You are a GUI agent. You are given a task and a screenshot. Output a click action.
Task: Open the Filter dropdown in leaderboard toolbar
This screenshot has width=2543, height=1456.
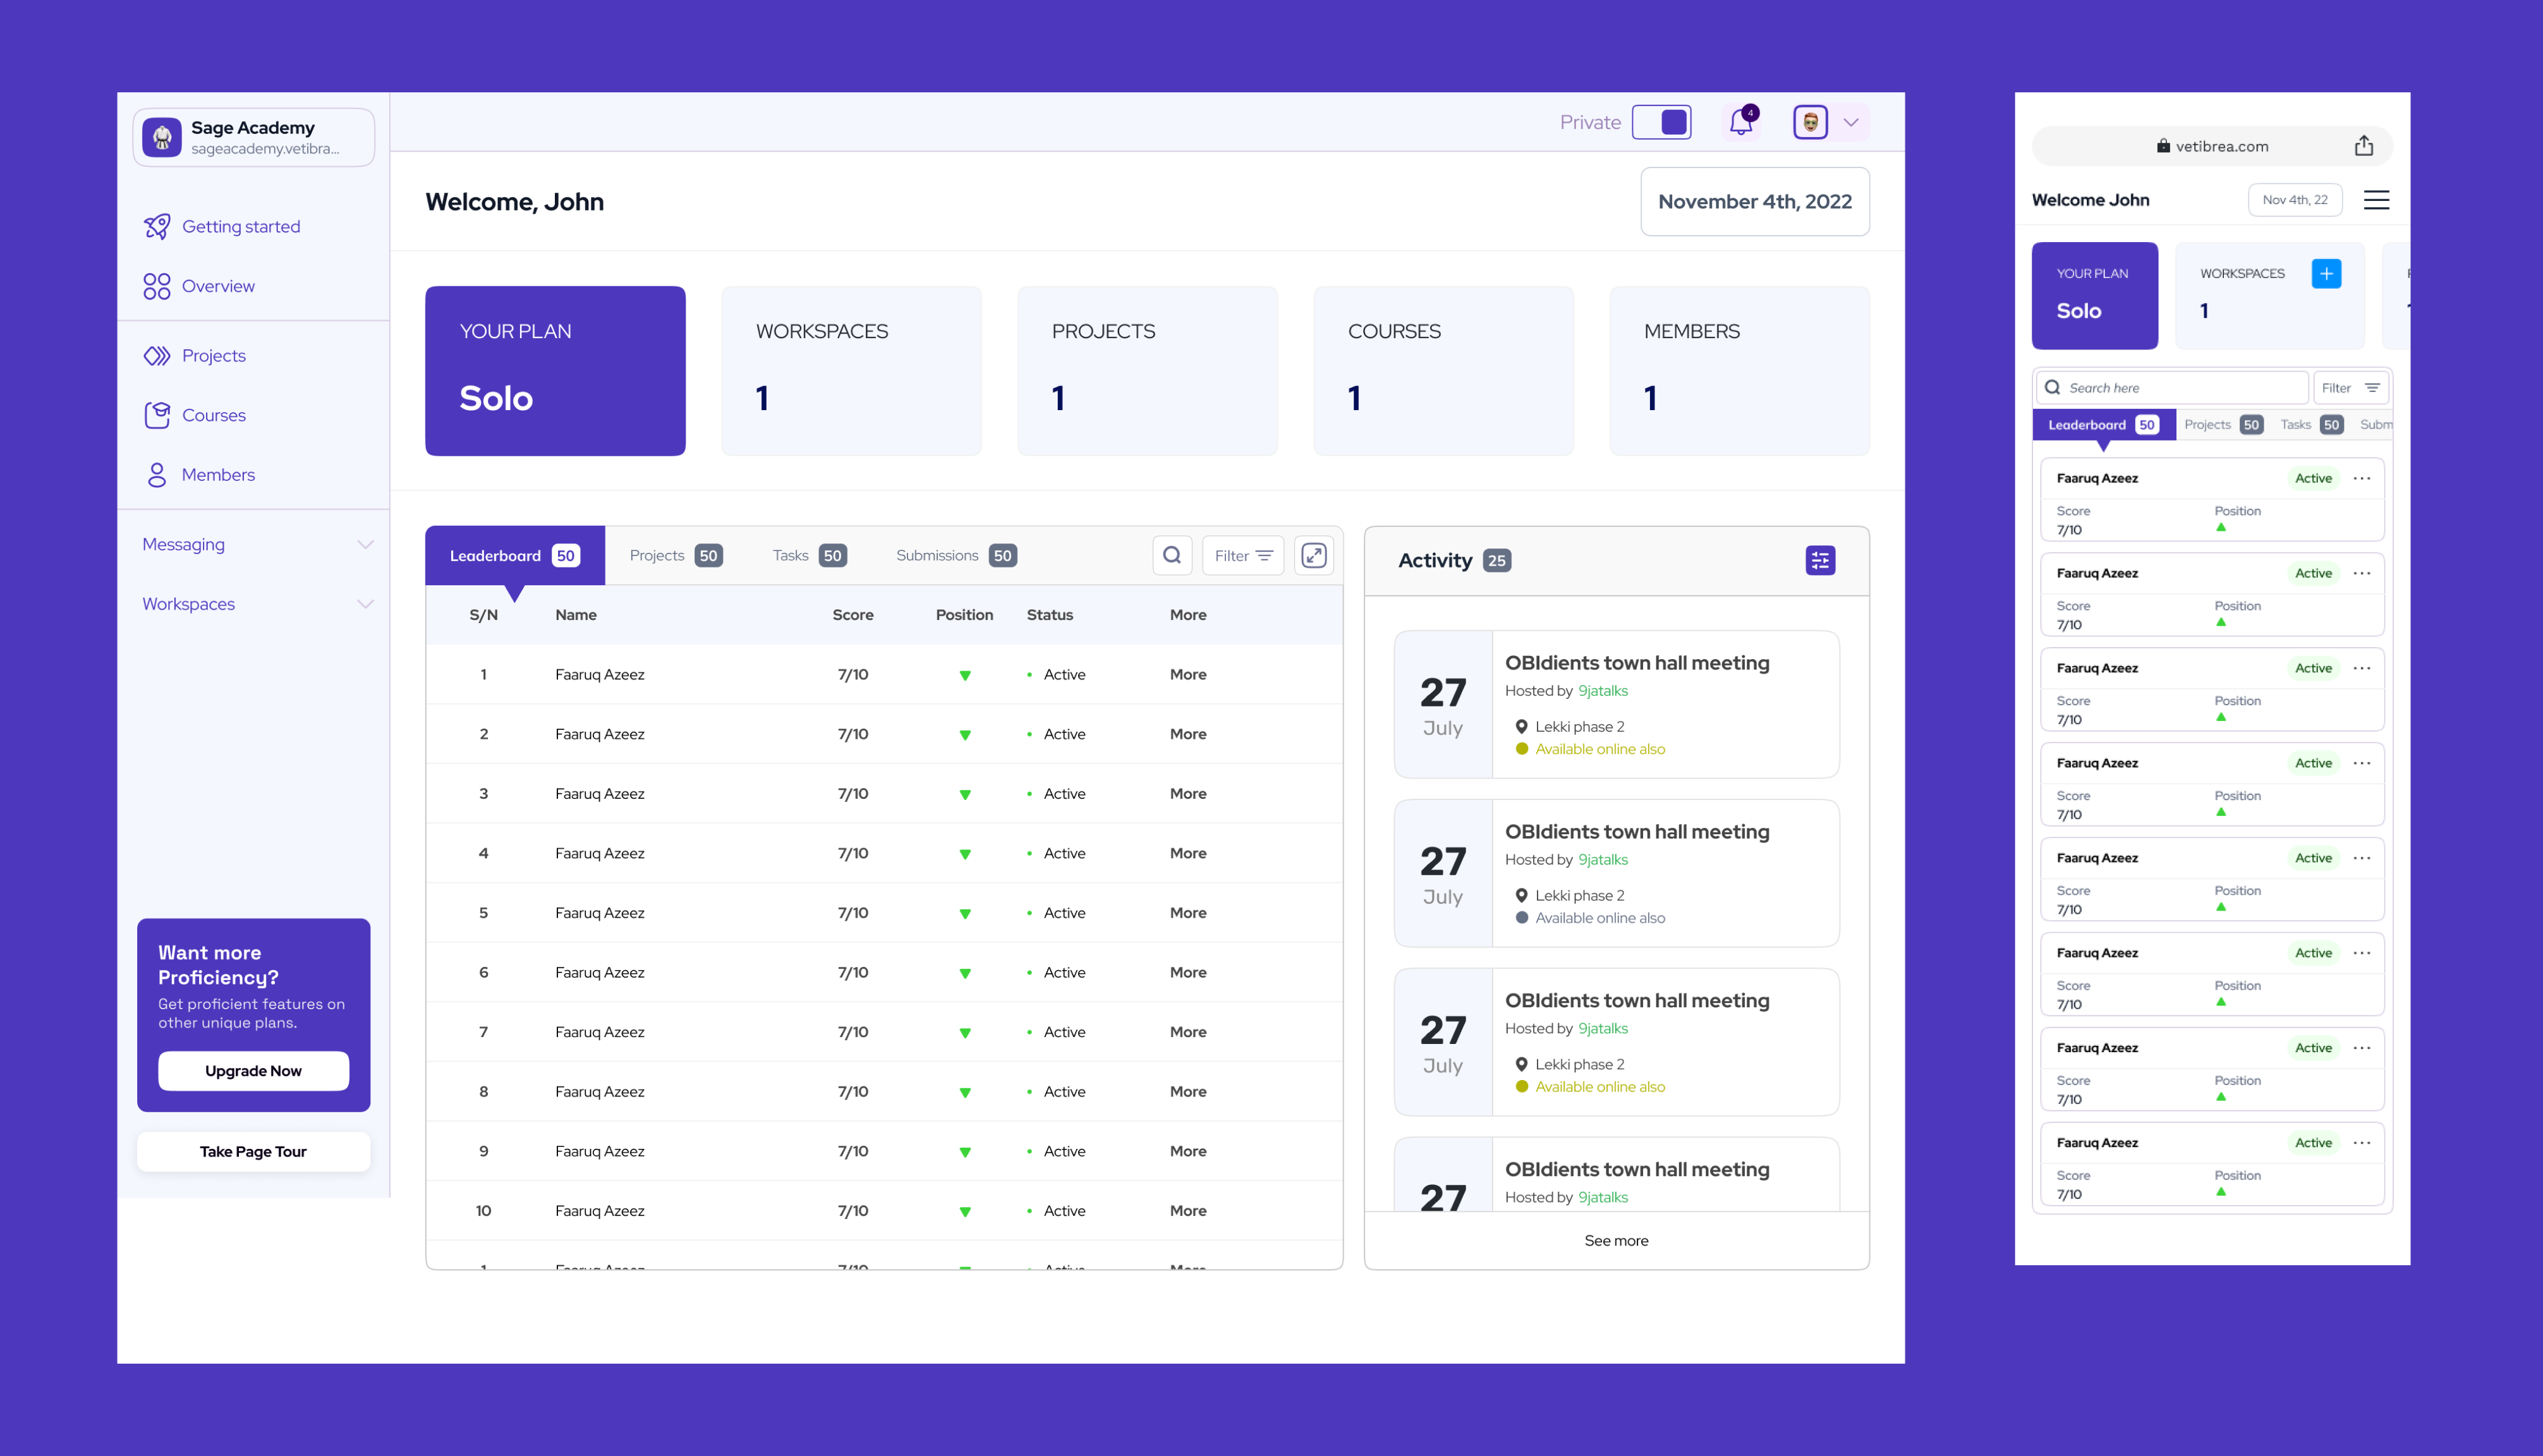pyautogui.click(x=1243, y=555)
